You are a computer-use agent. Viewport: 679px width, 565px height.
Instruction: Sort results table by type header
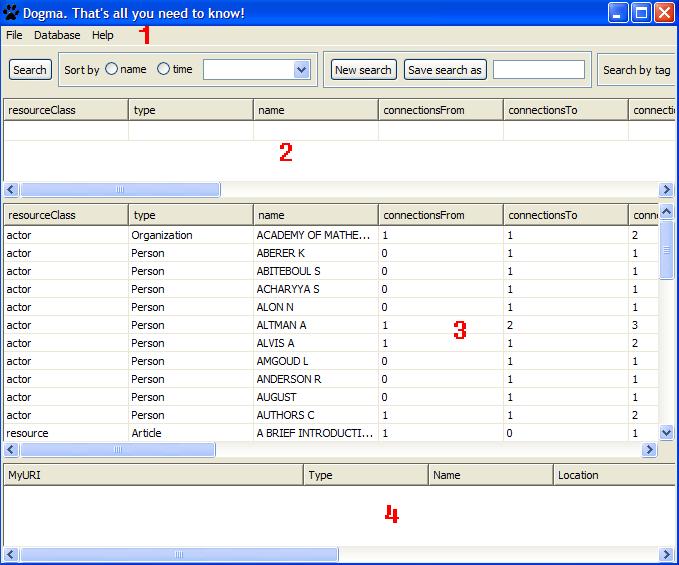point(191,215)
